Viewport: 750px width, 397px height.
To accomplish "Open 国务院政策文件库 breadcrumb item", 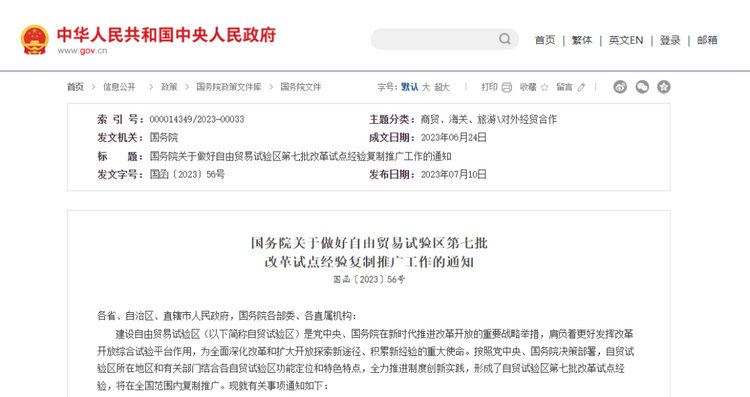I will (x=229, y=87).
